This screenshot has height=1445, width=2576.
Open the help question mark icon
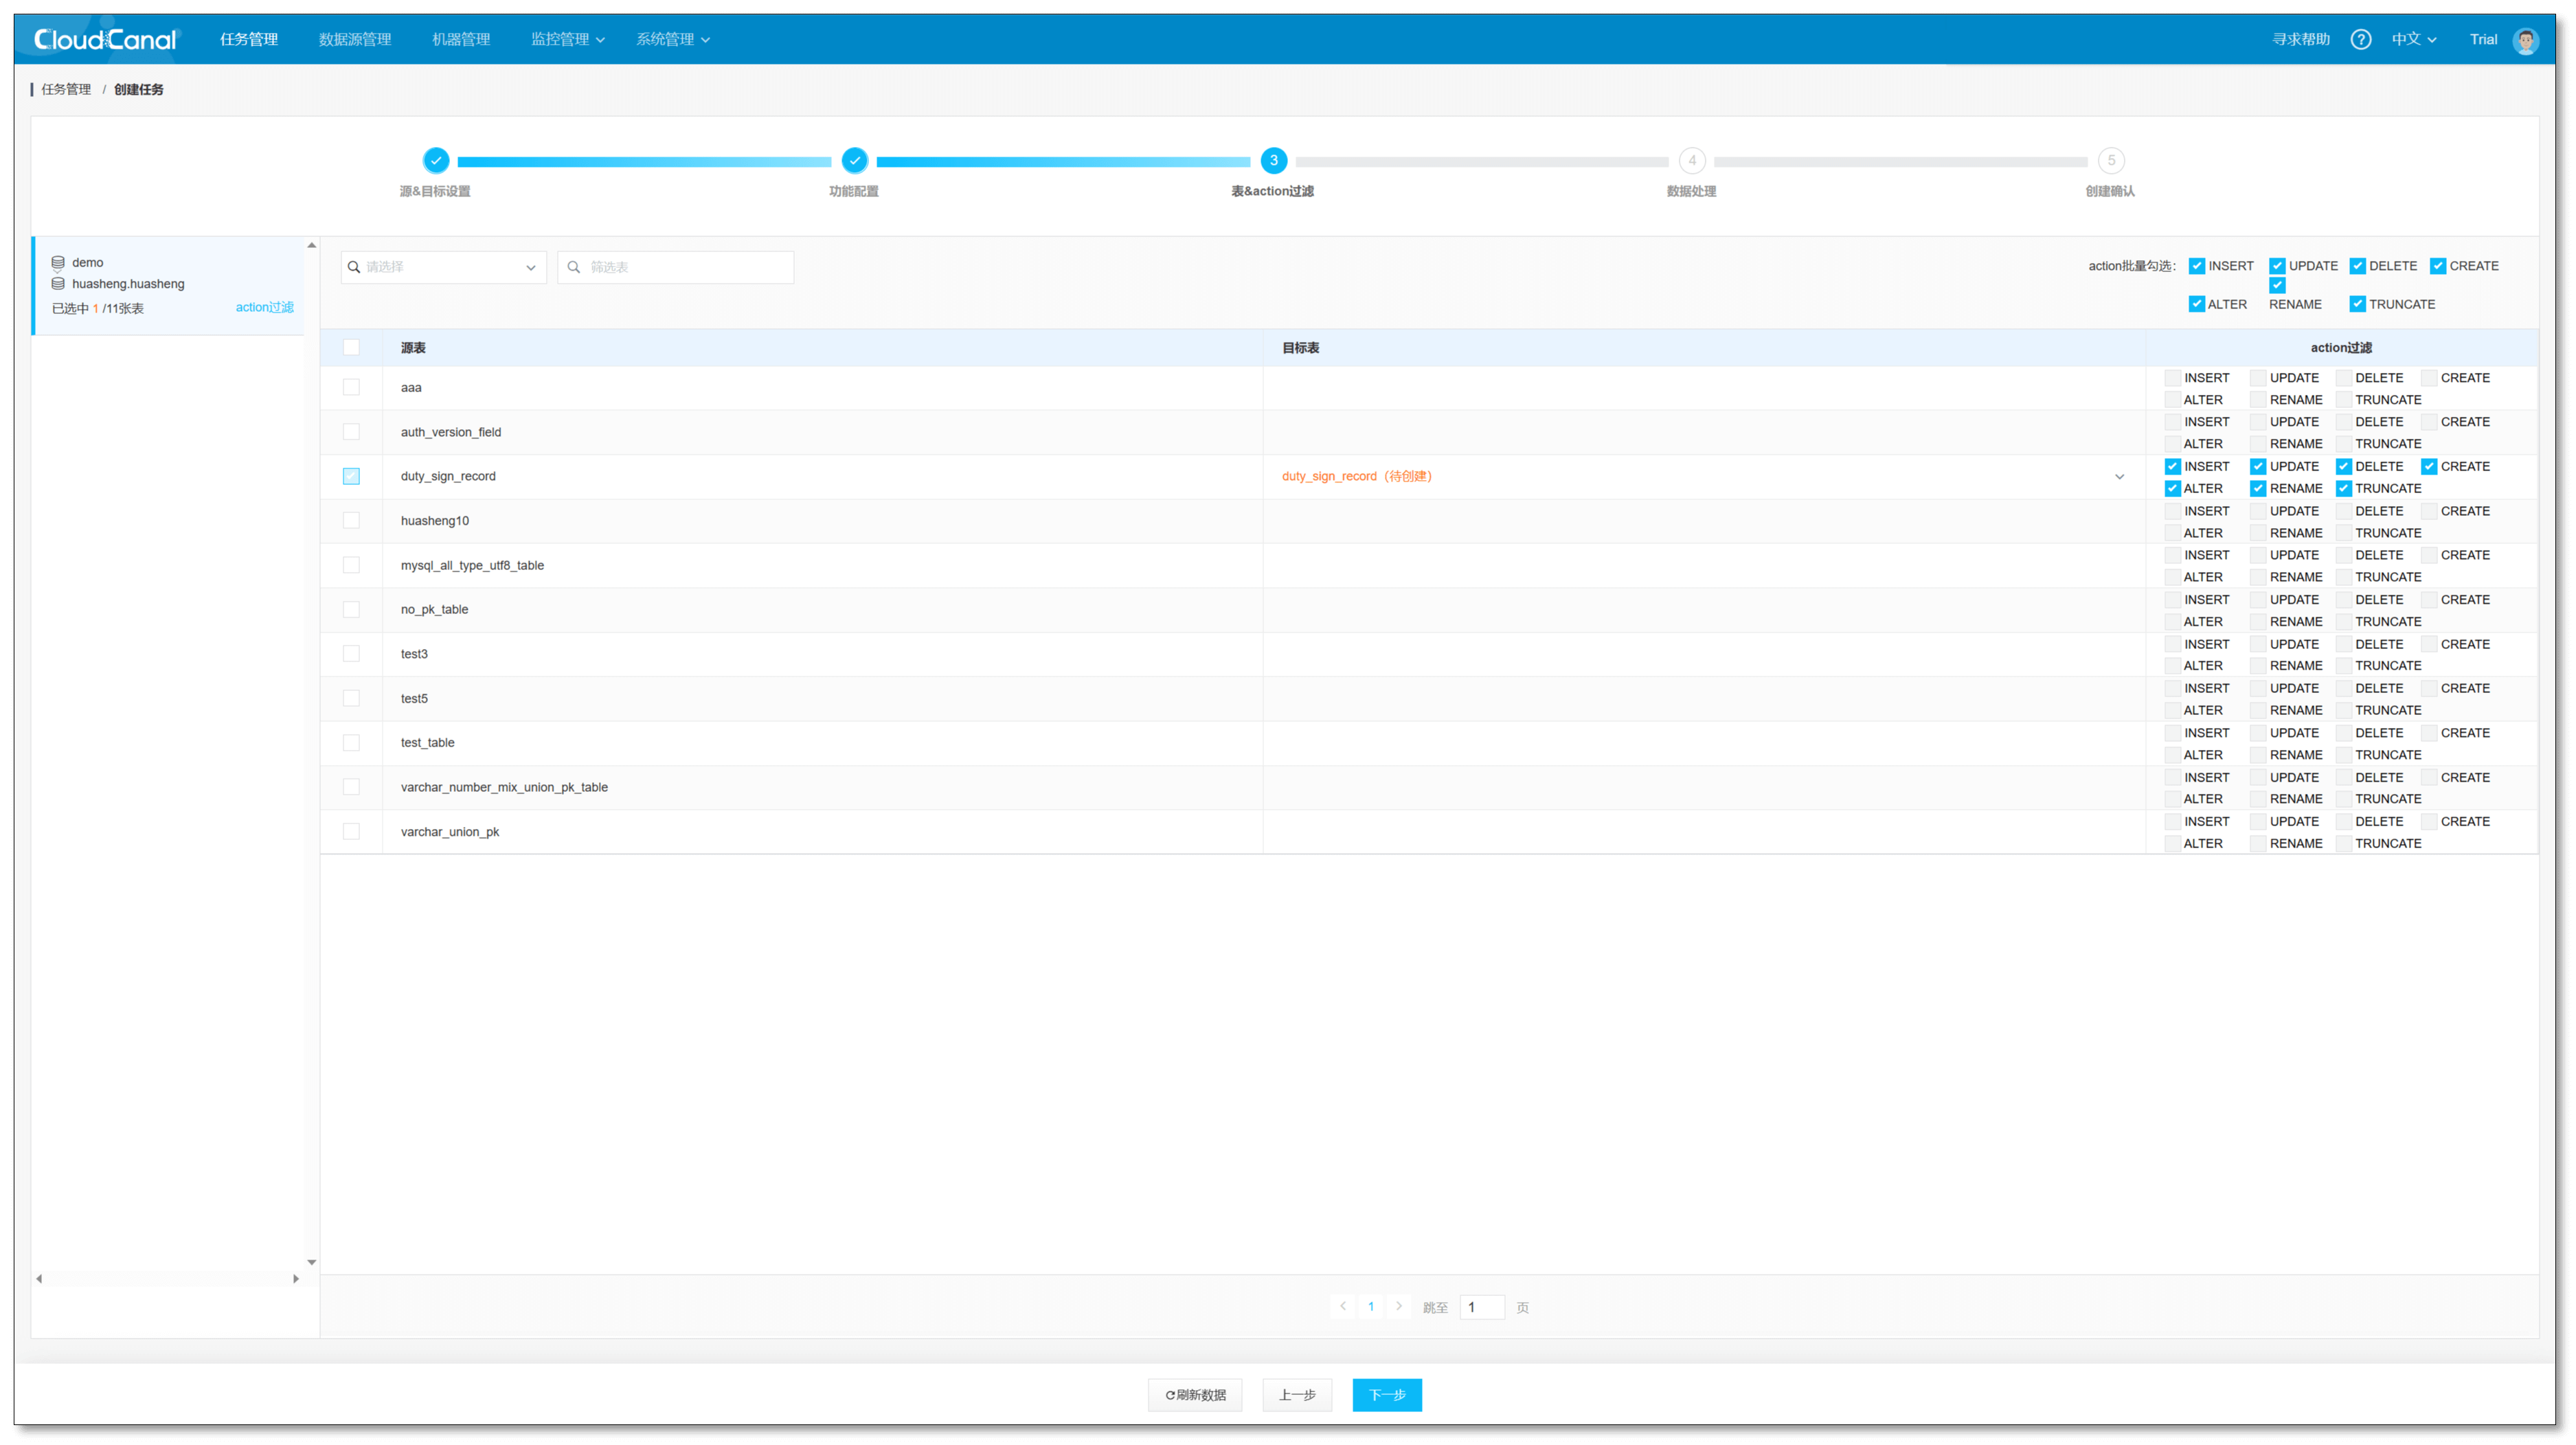coord(2360,39)
